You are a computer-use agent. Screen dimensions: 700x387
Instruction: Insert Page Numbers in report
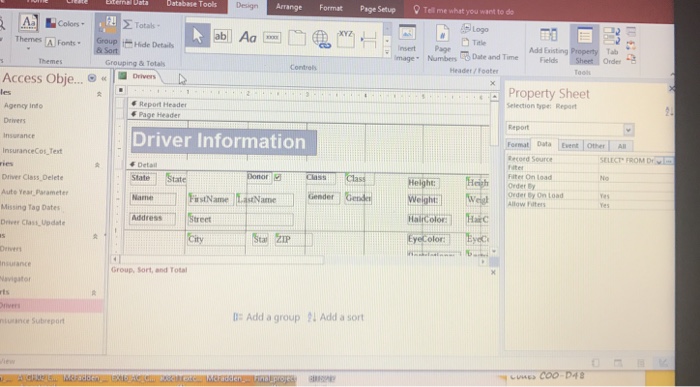442,43
